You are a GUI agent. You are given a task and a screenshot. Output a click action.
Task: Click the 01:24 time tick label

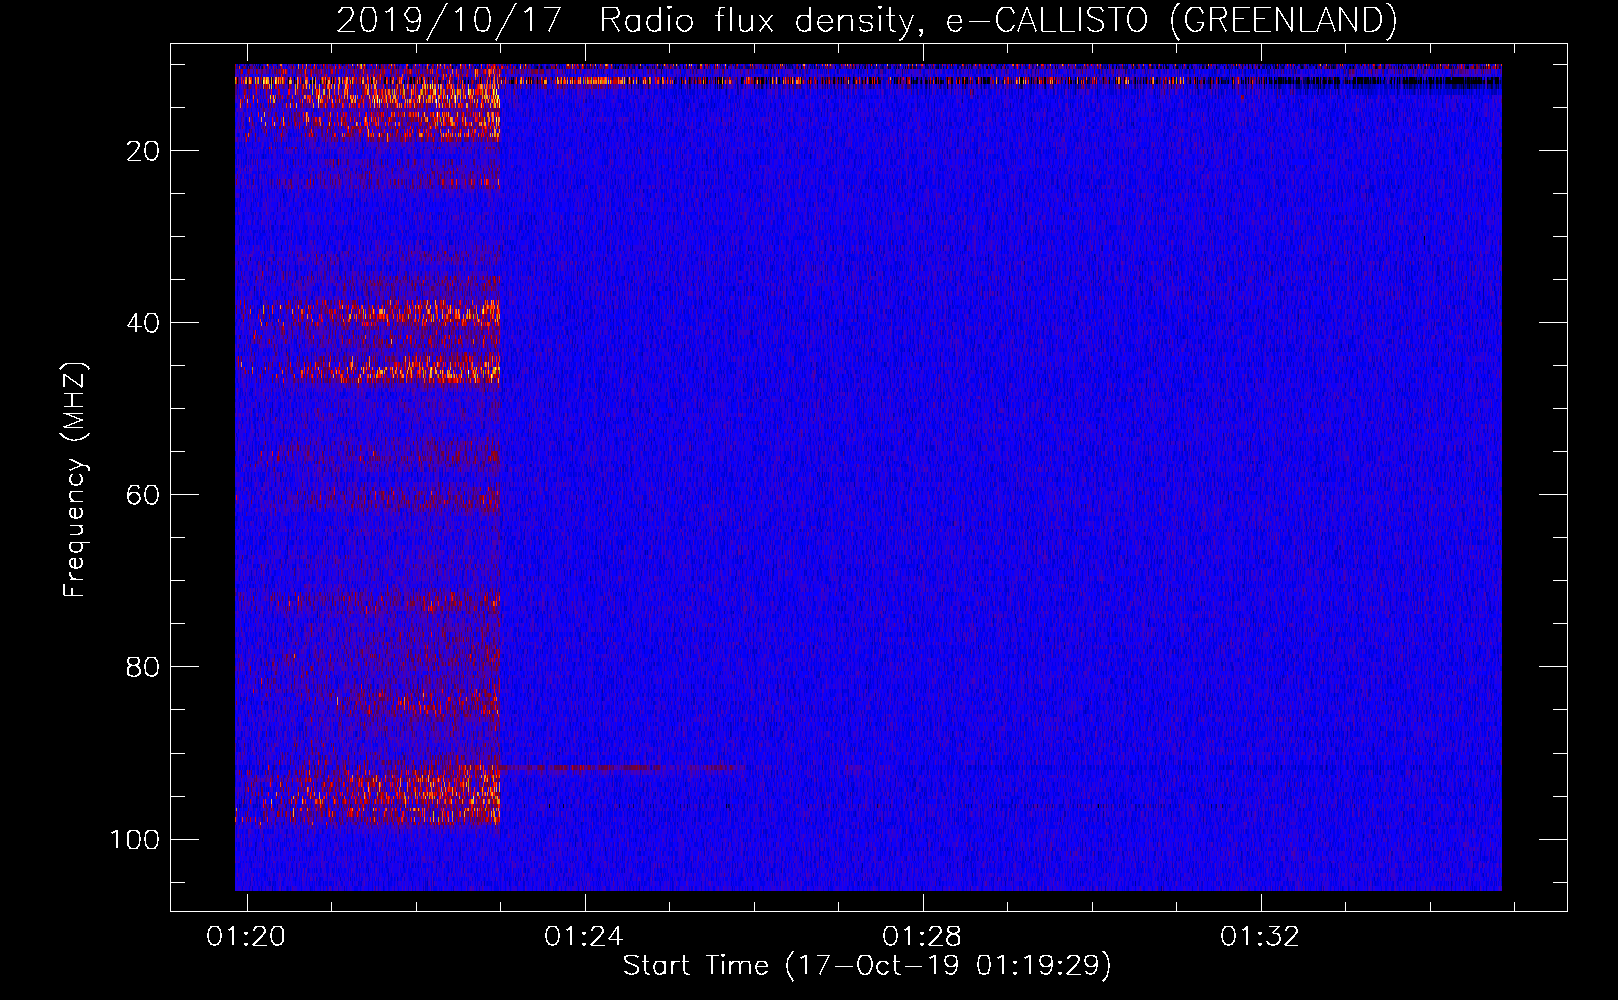[x=584, y=936]
